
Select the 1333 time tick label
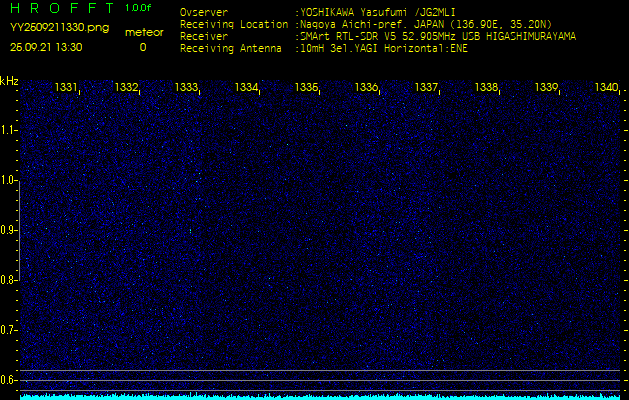click(x=186, y=88)
